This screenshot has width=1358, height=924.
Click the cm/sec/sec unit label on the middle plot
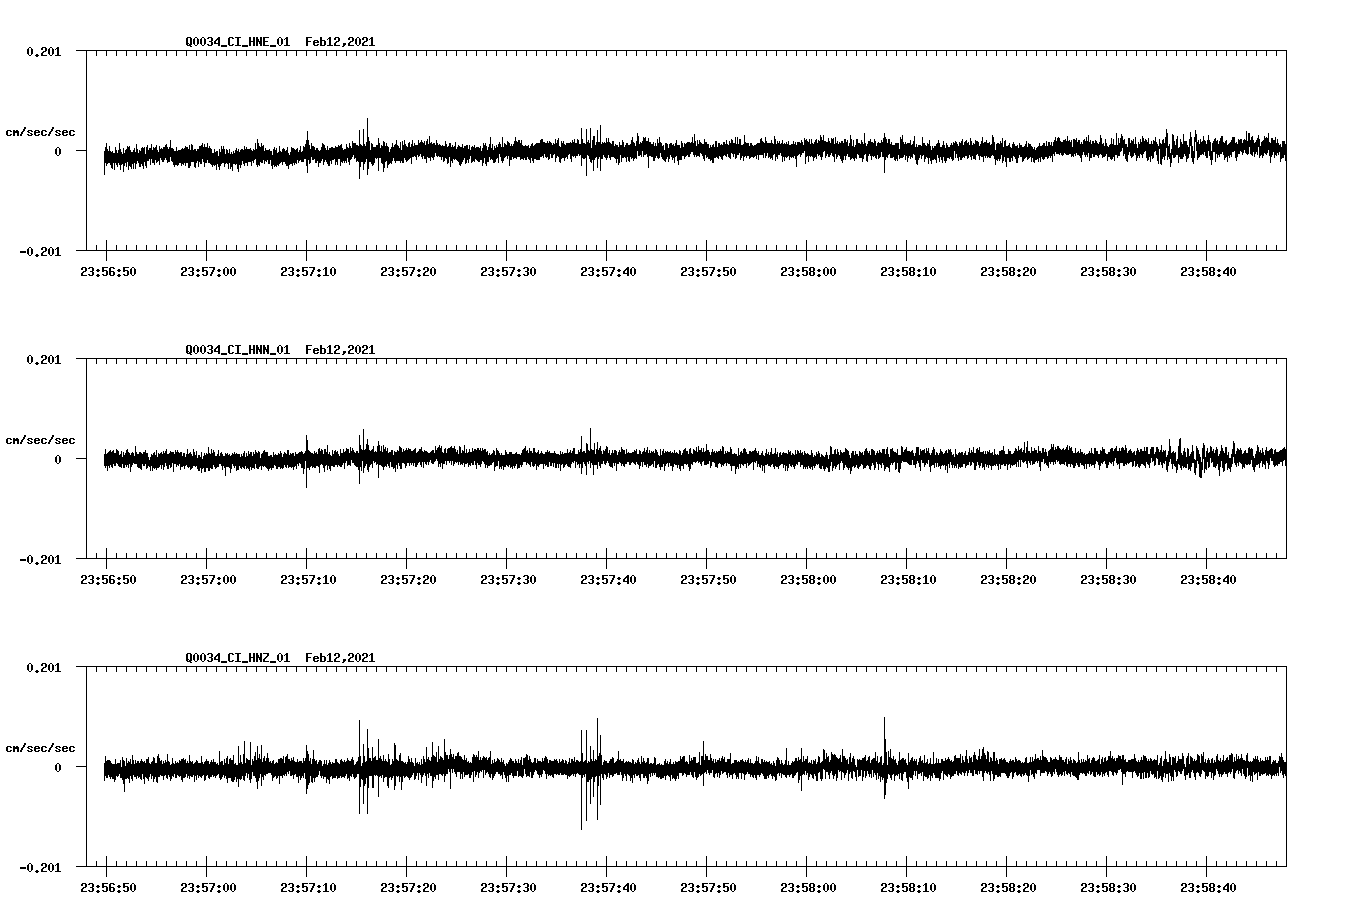[x=40, y=439]
